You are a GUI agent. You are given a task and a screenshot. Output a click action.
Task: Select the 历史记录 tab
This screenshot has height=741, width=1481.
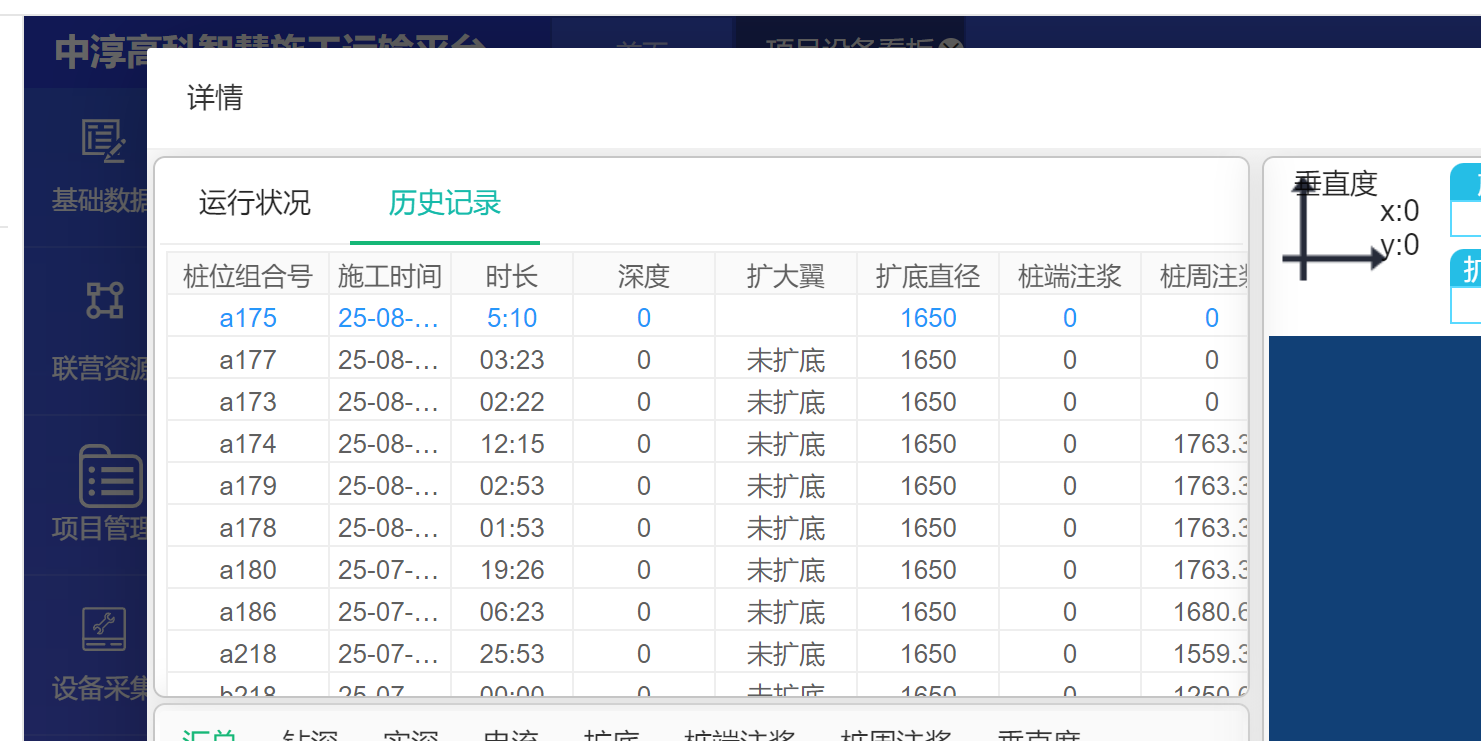[x=444, y=203]
